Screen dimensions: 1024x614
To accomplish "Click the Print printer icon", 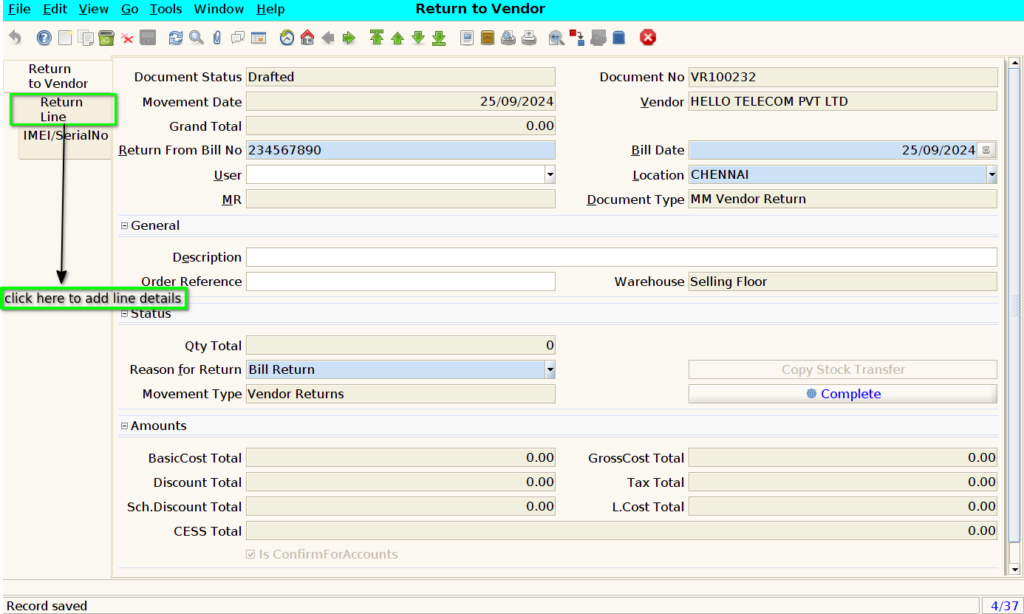I will (529, 38).
